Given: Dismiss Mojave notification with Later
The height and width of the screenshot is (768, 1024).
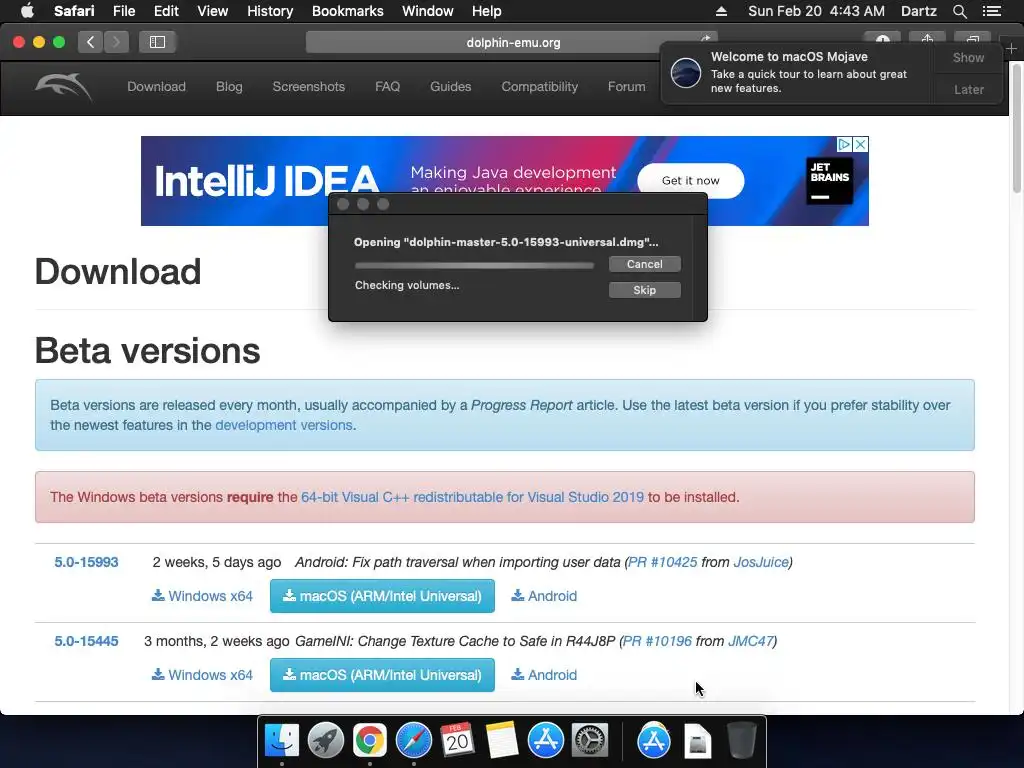Looking at the screenshot, I should [x=968, y=89].
